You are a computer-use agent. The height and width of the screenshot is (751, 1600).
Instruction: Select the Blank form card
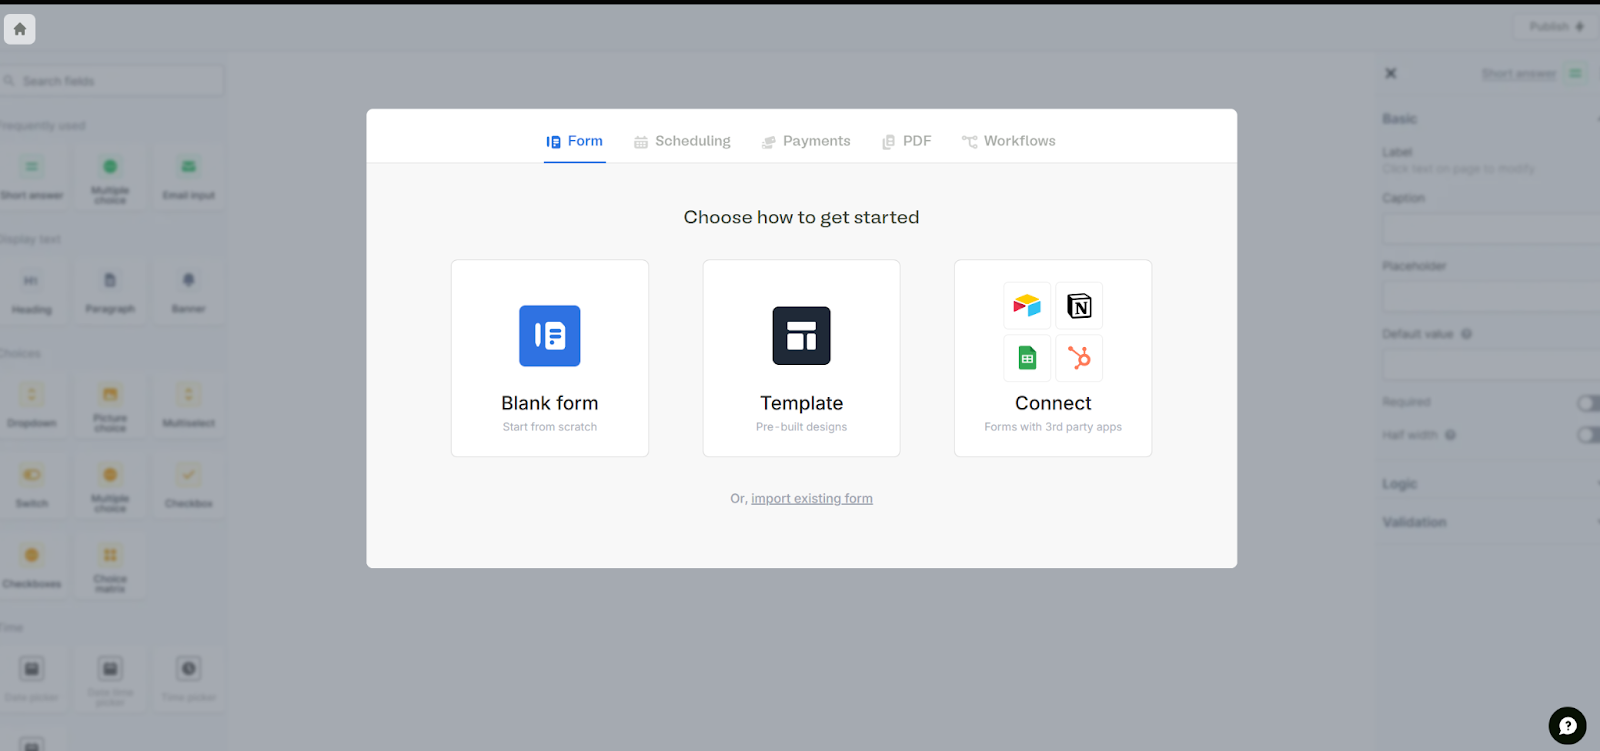click(550, 358)
